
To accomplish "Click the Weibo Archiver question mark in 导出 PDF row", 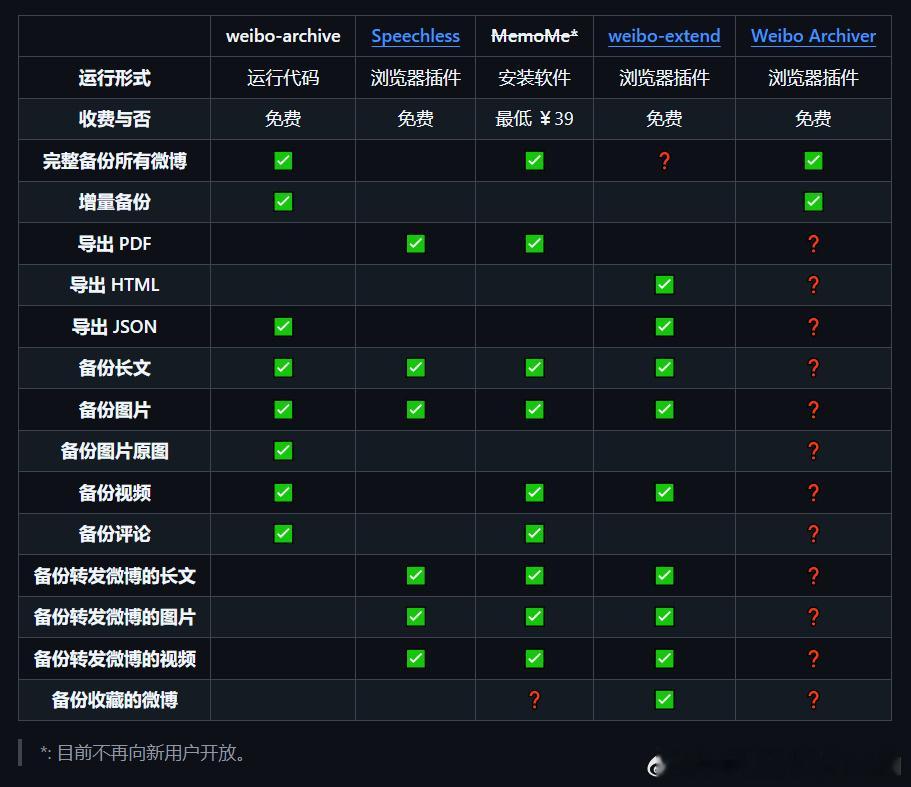I will (813, 243).
